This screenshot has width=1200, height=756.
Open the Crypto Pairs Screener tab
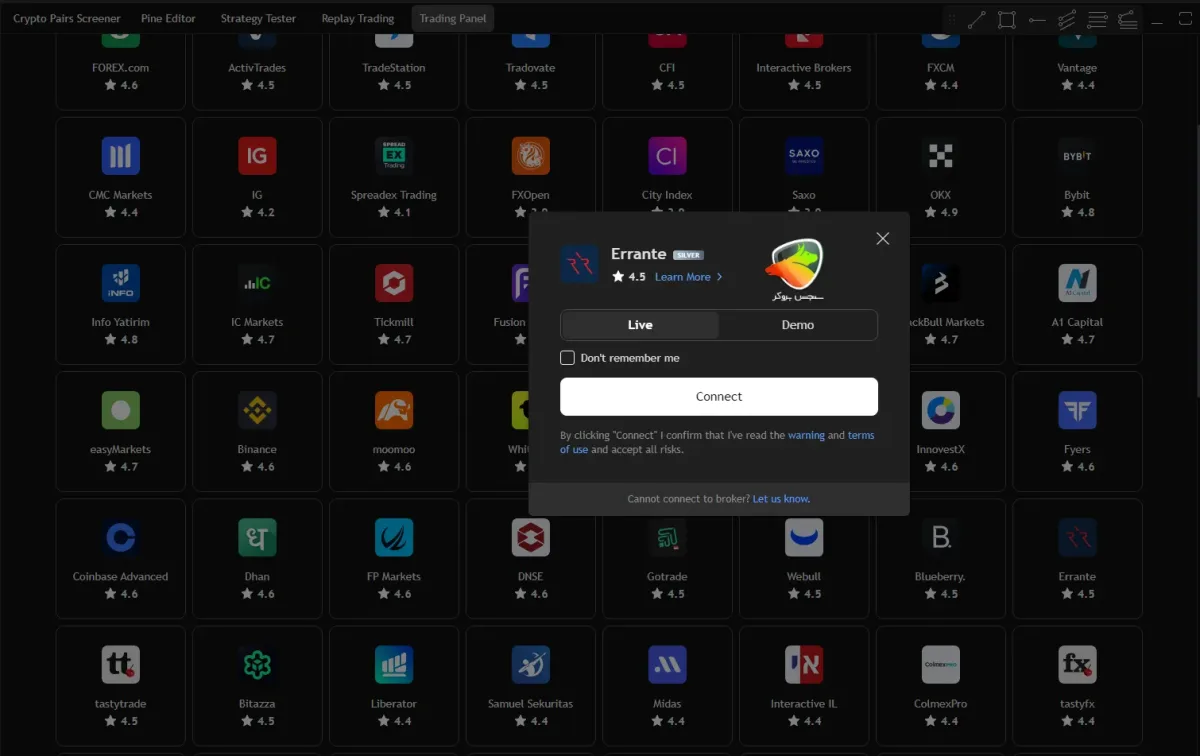[x=67, y=18]
